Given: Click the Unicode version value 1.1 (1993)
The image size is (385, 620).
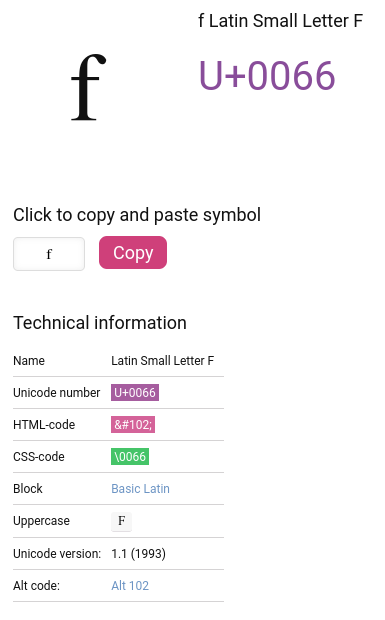Looking at the screenshot, I should [138, 554].
